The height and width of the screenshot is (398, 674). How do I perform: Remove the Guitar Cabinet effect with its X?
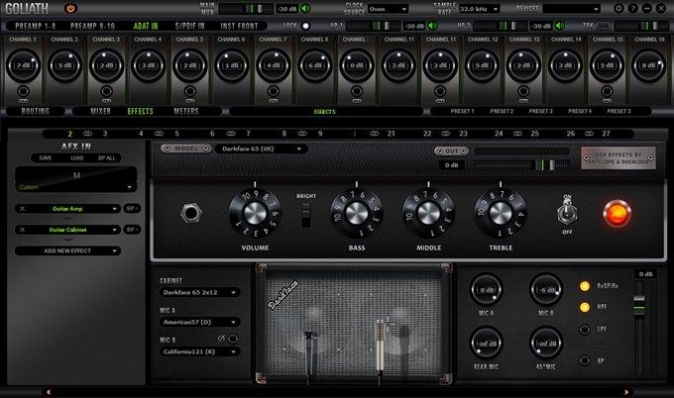coord(22,230)
